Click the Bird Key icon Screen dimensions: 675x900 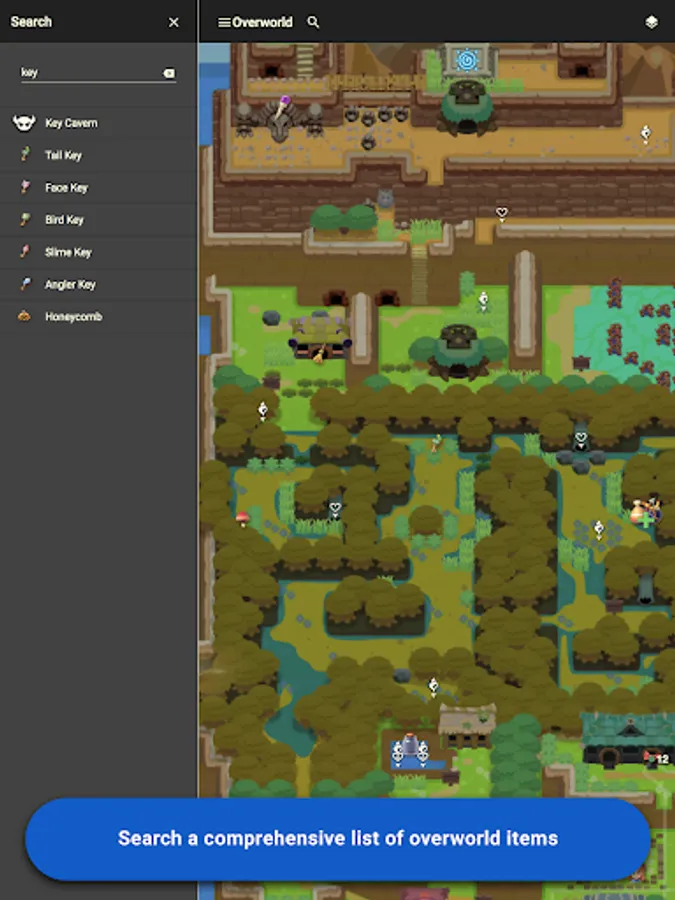[25, 218]
